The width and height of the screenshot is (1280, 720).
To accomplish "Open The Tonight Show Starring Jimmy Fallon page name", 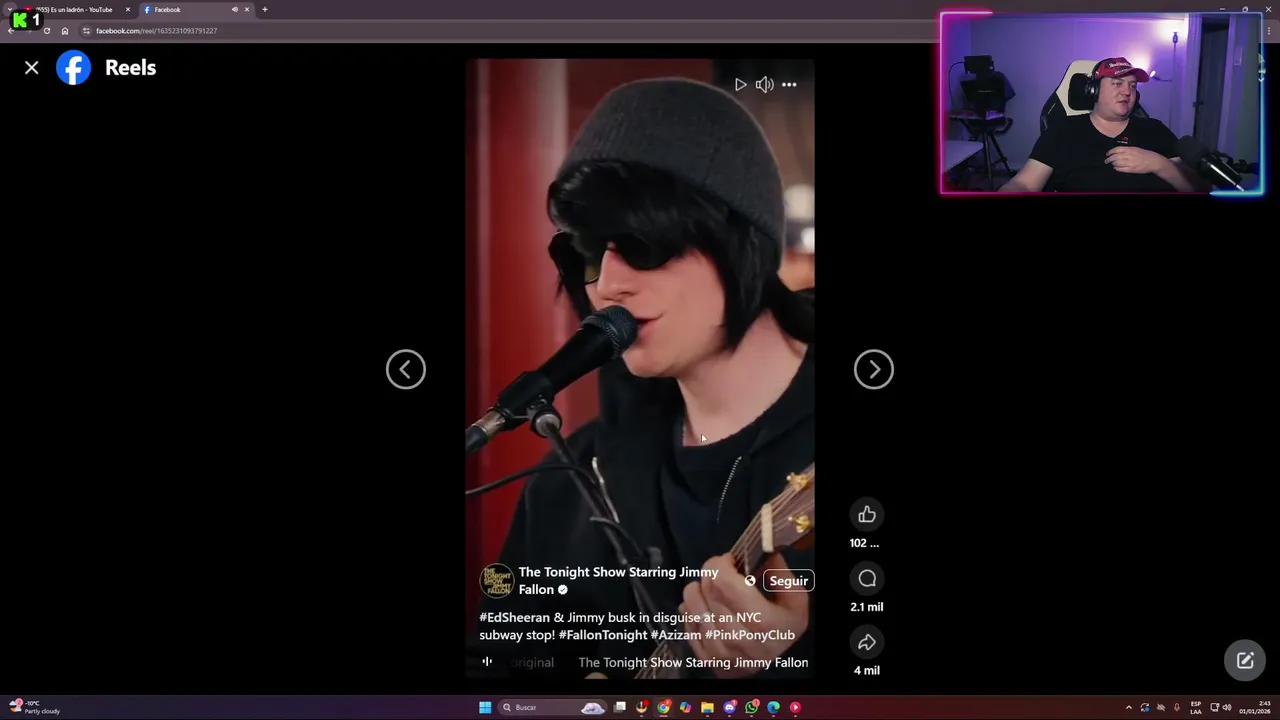I will pyautogui.click(x=618, y=581).
